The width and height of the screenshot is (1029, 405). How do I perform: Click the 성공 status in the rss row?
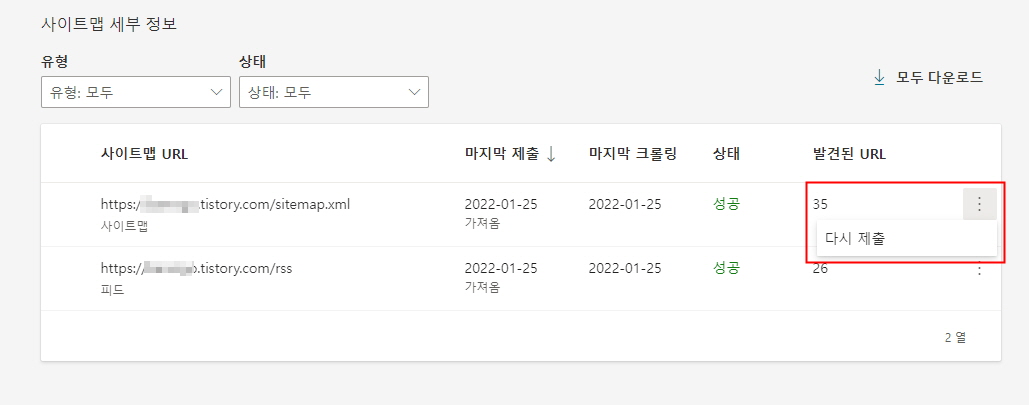726,268
